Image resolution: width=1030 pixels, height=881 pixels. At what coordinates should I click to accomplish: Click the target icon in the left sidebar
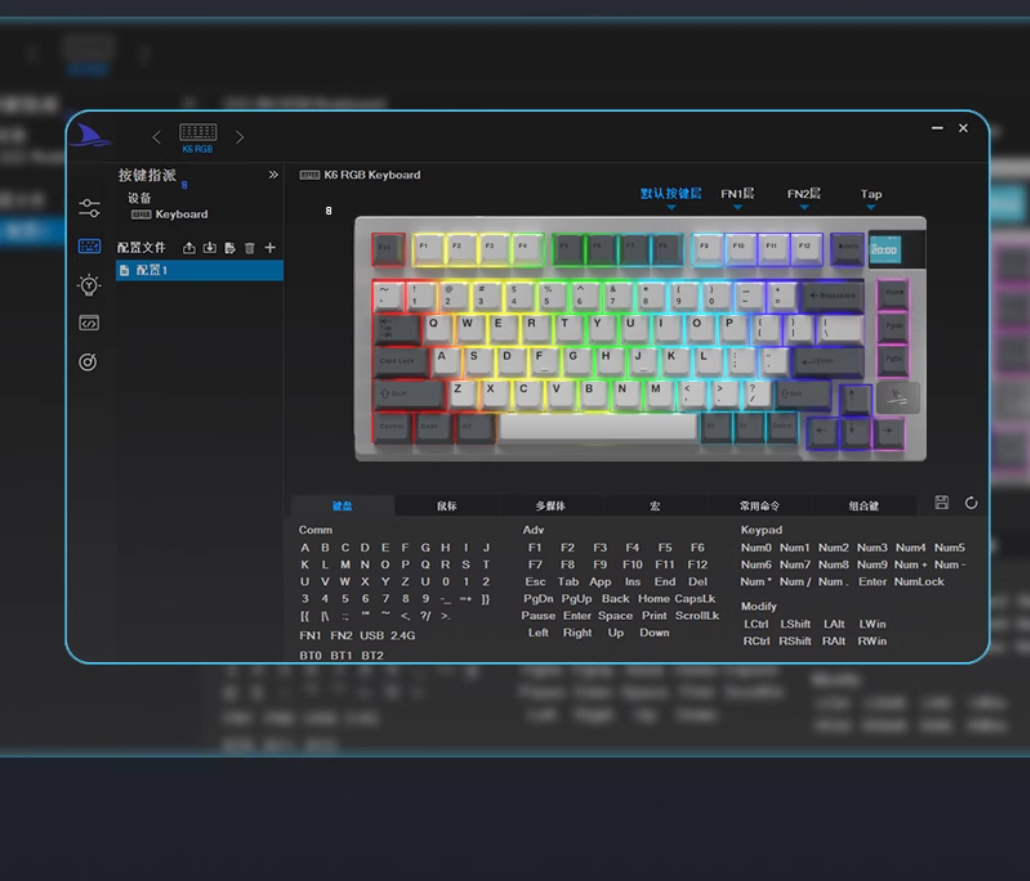[88, 362]
